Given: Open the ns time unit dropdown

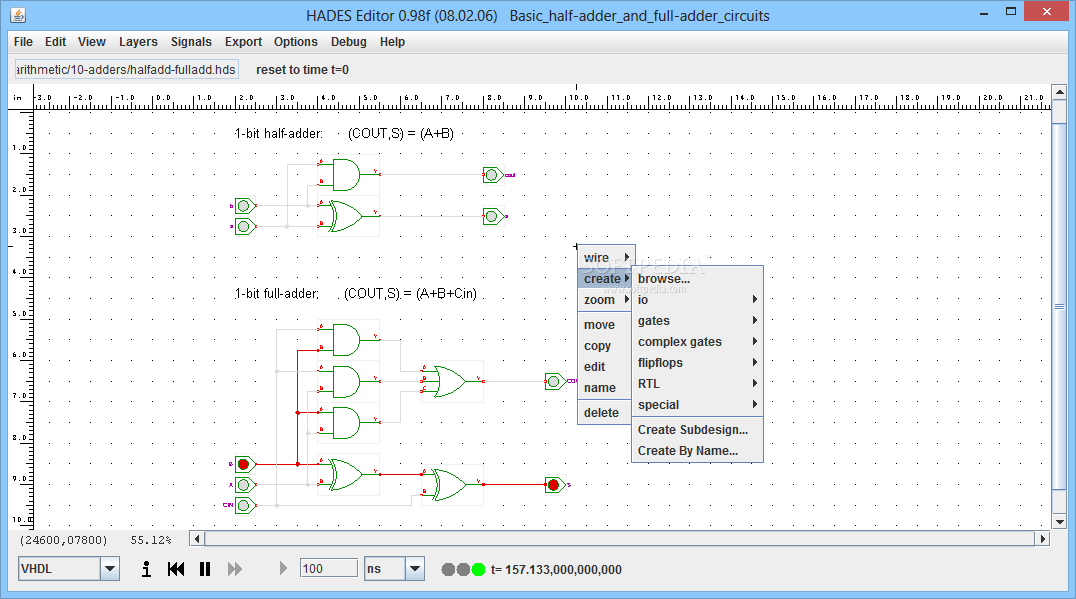Looking at the screenshot, I should pos(414,569).
